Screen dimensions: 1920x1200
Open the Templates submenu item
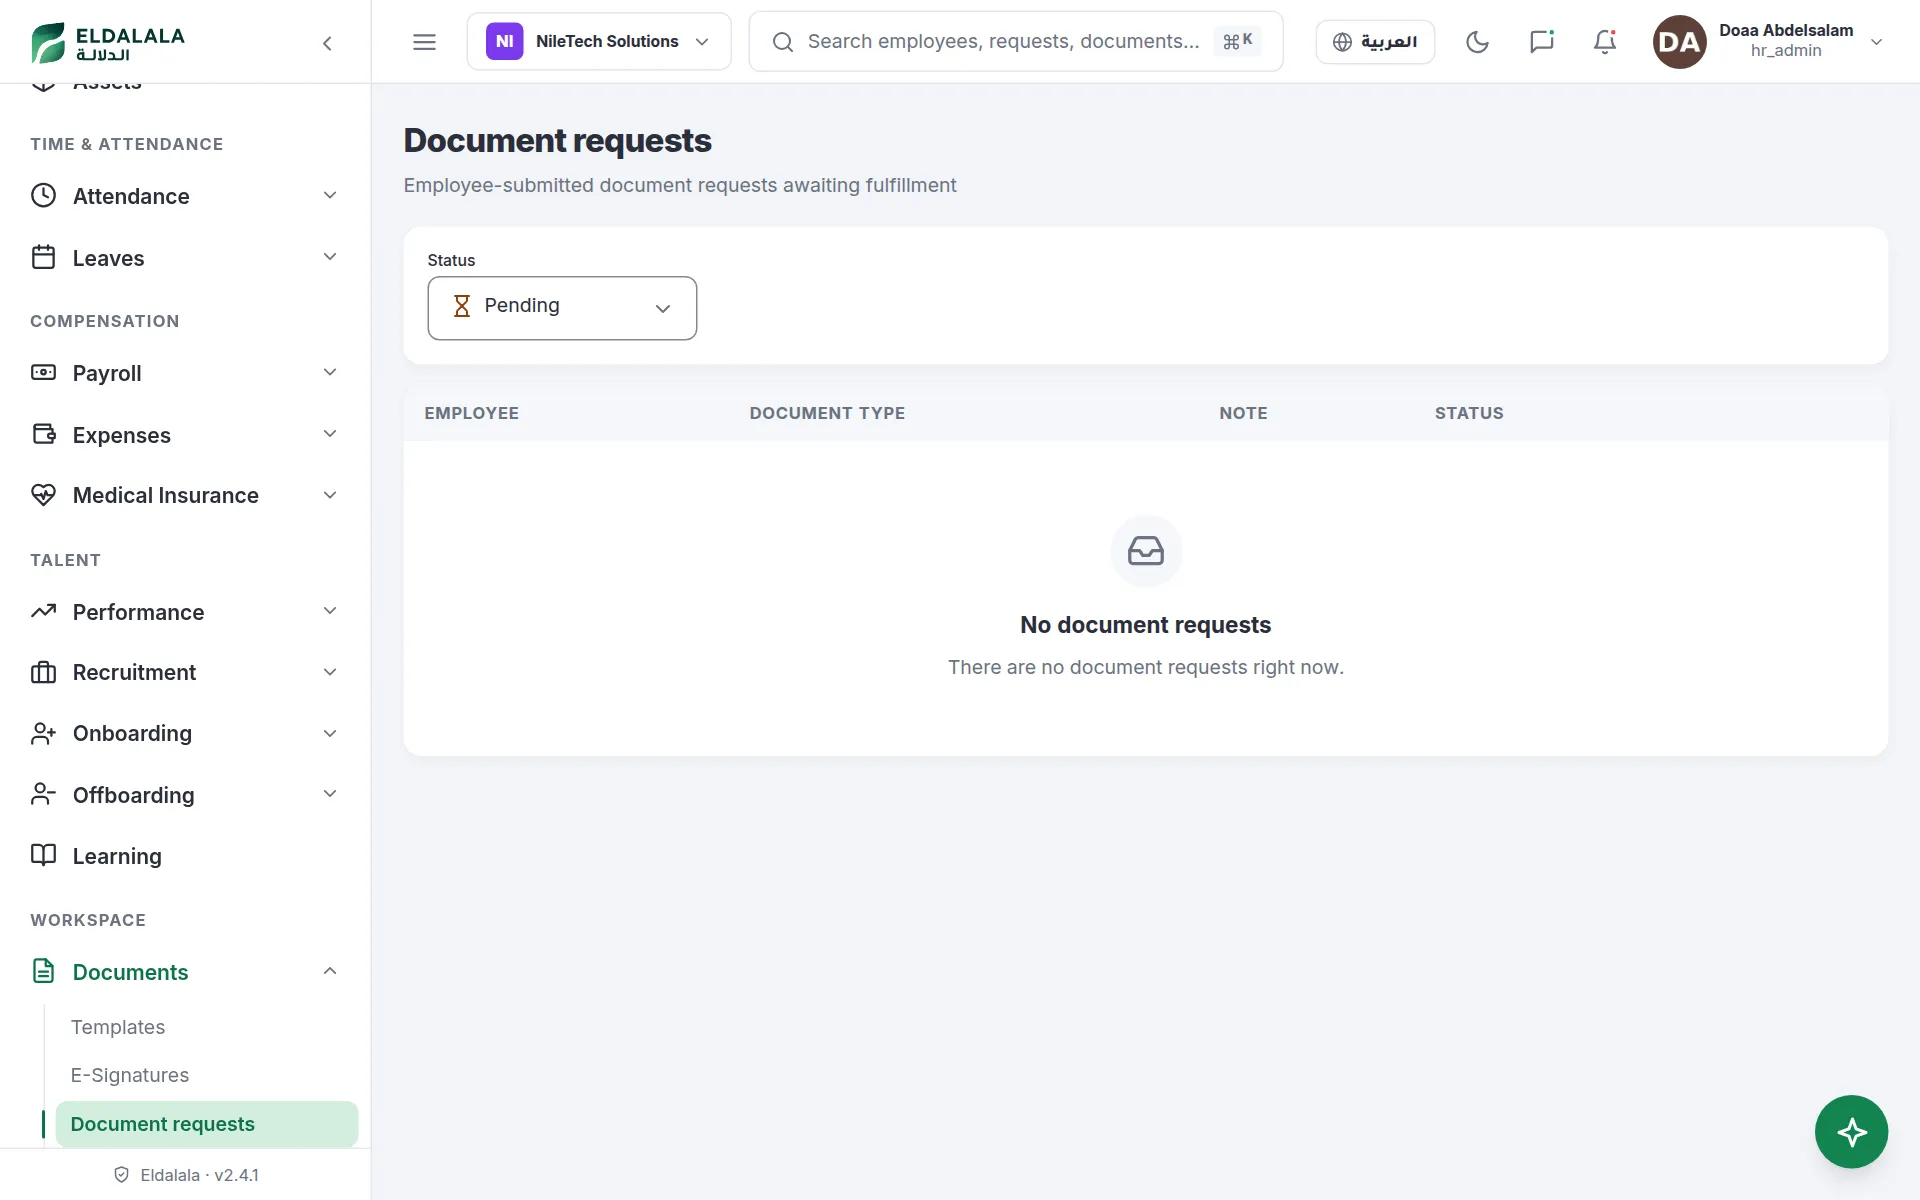tap(118, 1027)
